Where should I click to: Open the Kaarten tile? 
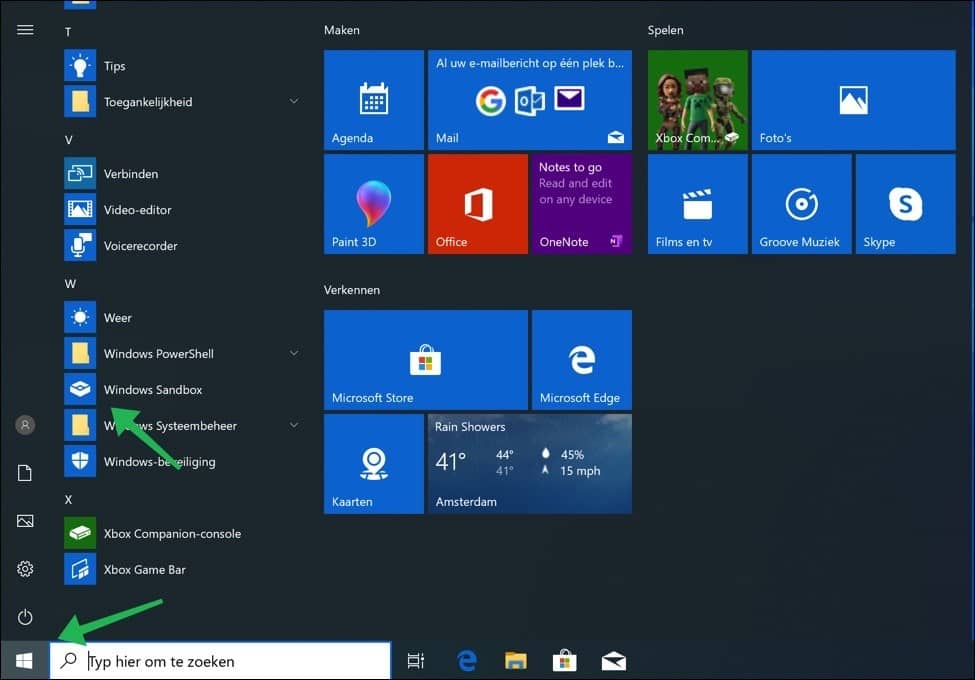point(374,464)
